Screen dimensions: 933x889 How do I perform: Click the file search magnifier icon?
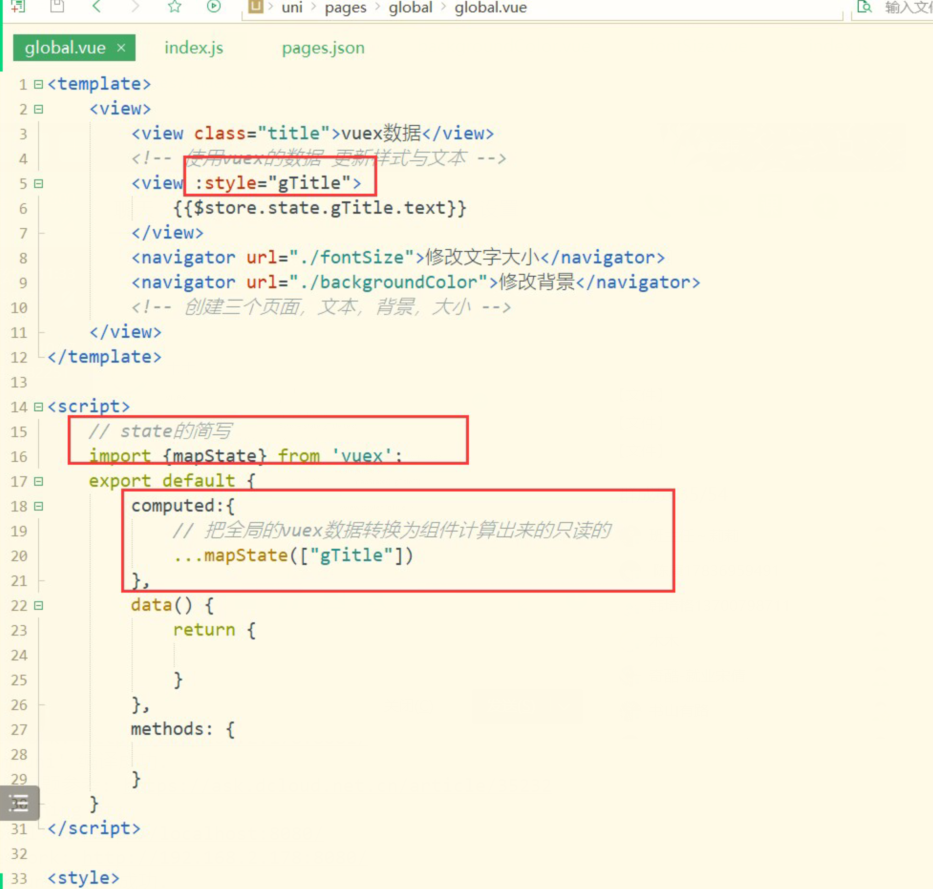[x=865, y=7]
